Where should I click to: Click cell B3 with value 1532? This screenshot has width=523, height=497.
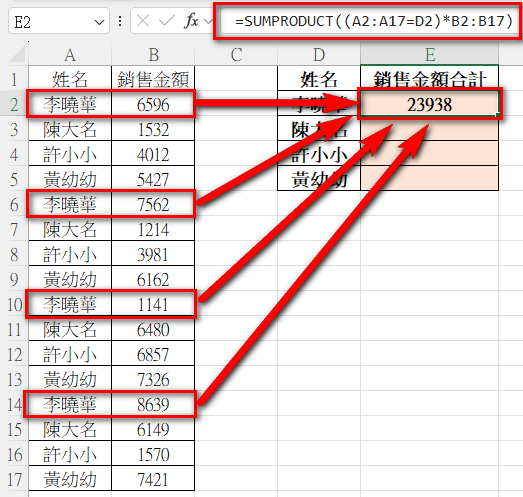coord(153,129)
